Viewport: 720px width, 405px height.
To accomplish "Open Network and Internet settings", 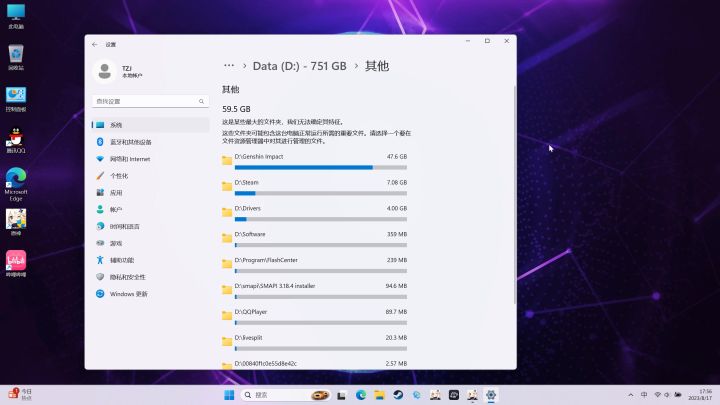I will coord(150,159).
